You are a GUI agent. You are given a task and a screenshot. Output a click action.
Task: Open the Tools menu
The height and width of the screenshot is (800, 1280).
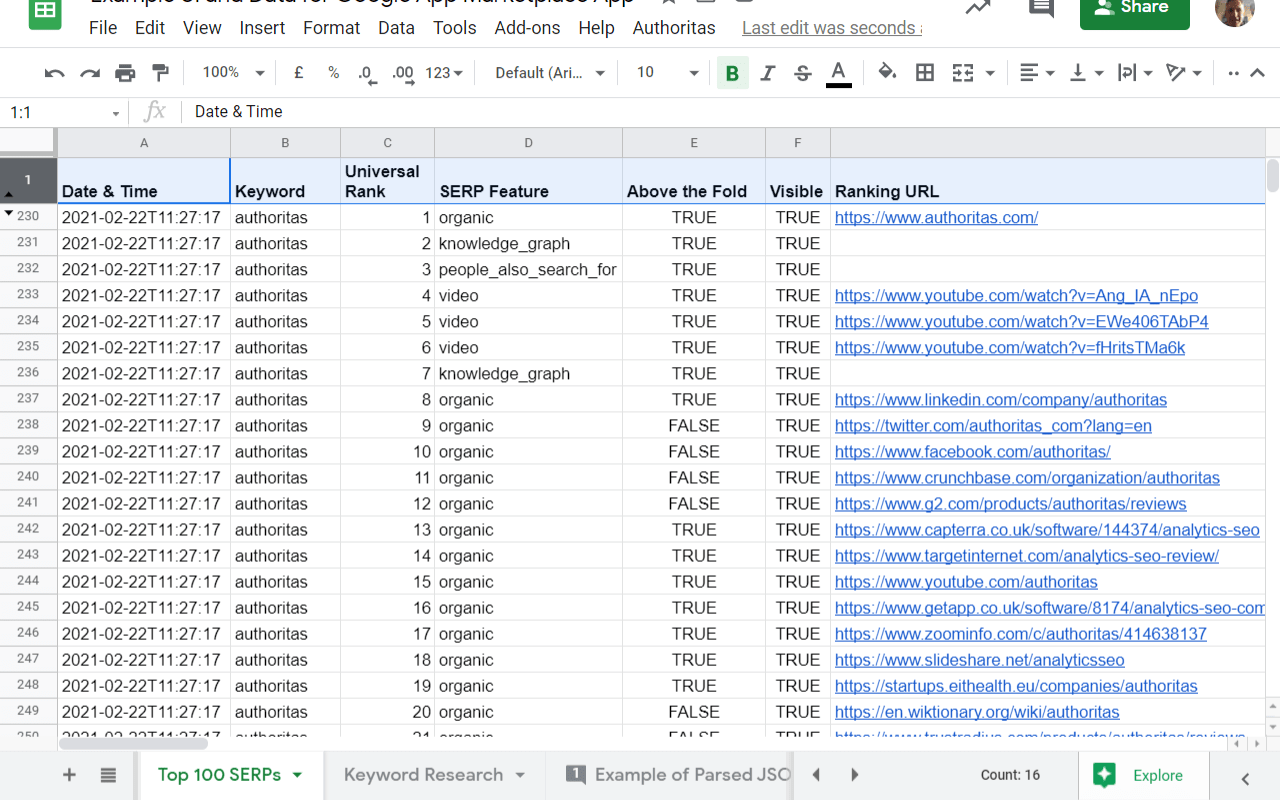[x=454, y=28]
